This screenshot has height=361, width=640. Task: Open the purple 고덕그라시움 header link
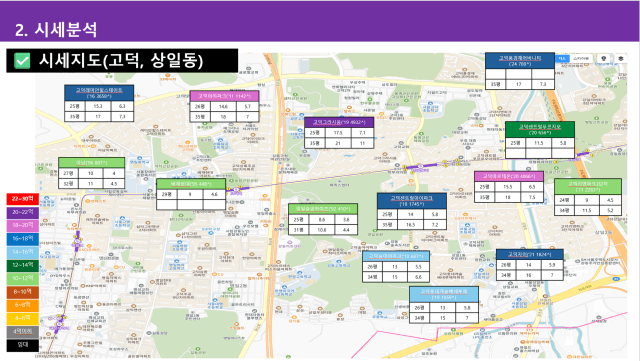pos(339,122)
